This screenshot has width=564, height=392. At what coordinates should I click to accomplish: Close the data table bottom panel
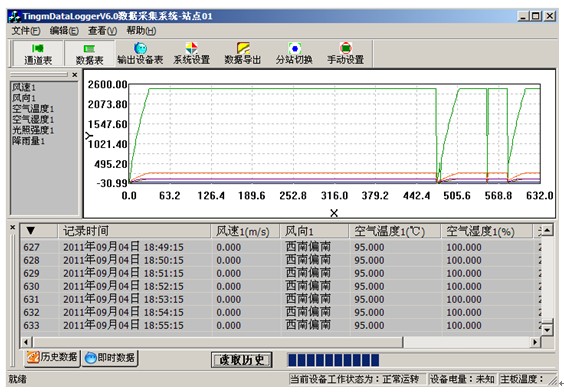tap(12, 227)
